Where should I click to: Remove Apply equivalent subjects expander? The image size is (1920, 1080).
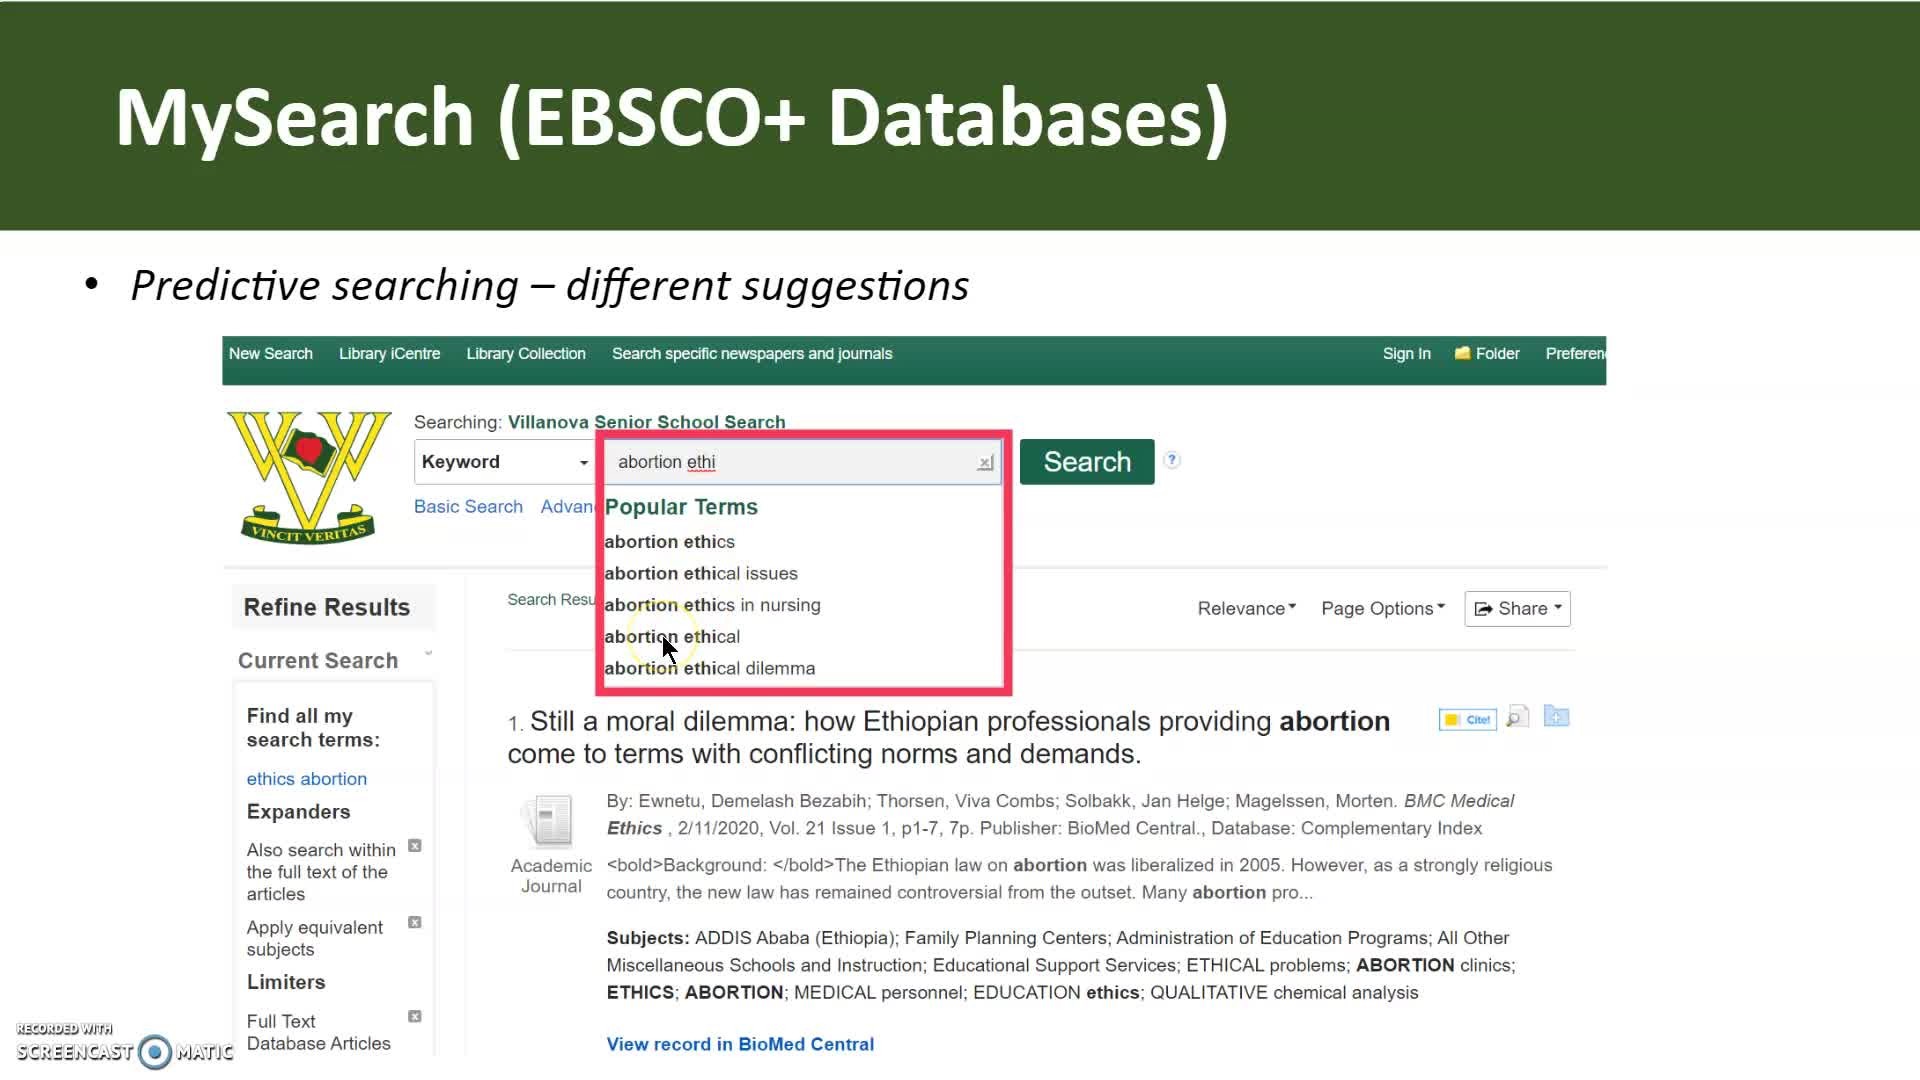click(415, 922)
